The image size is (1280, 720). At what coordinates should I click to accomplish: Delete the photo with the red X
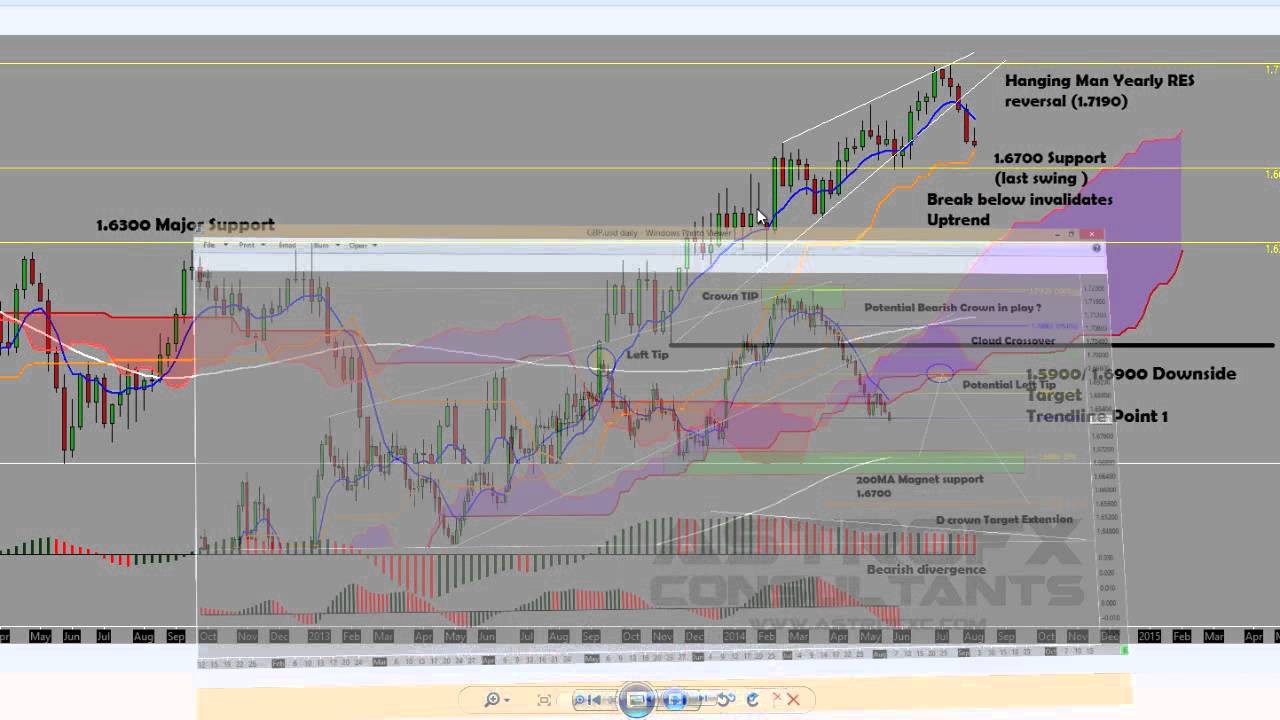[x=793, y=700]
